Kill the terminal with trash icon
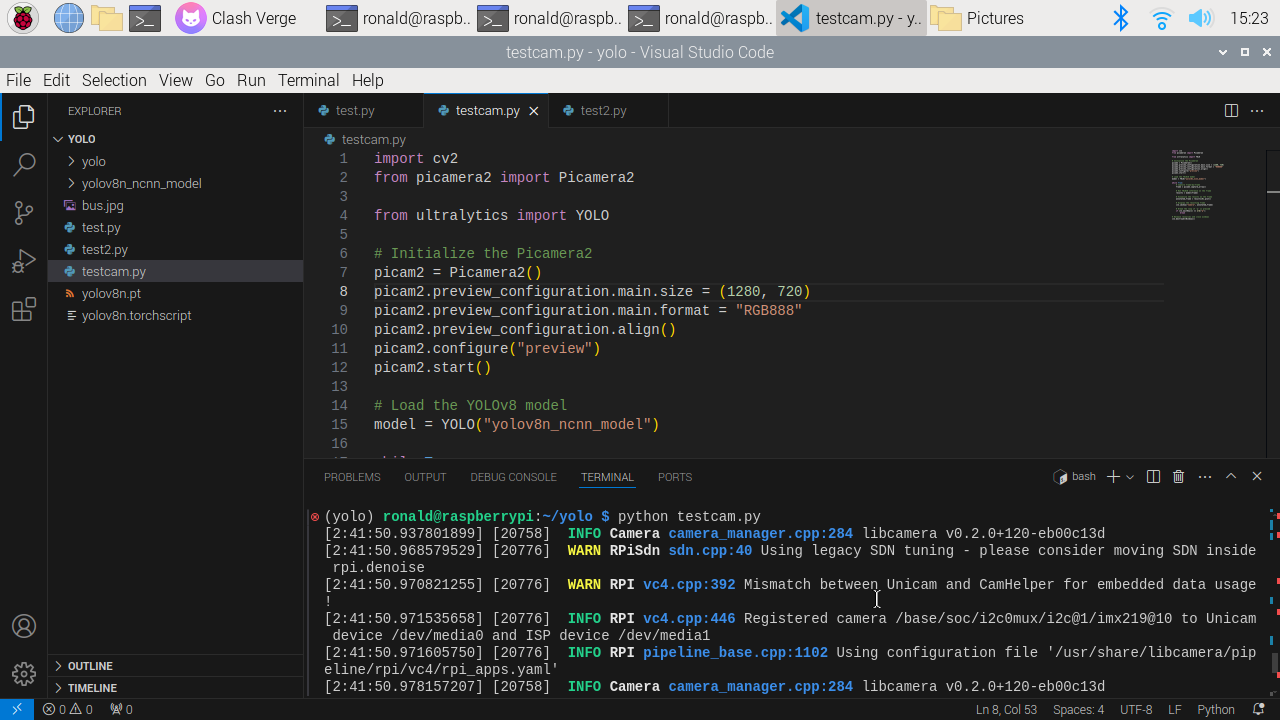The height and width of the screenshot is (720, 1280). pos(1178,477)
